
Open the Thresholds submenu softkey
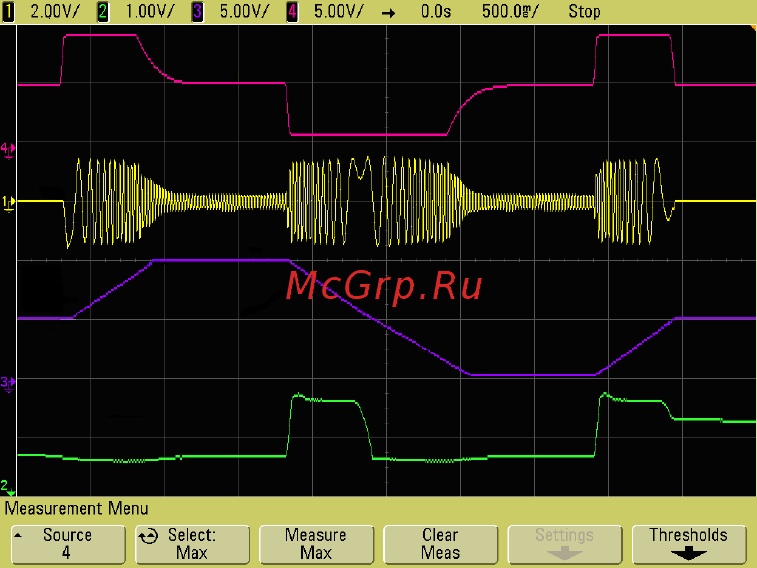(689, 544)
